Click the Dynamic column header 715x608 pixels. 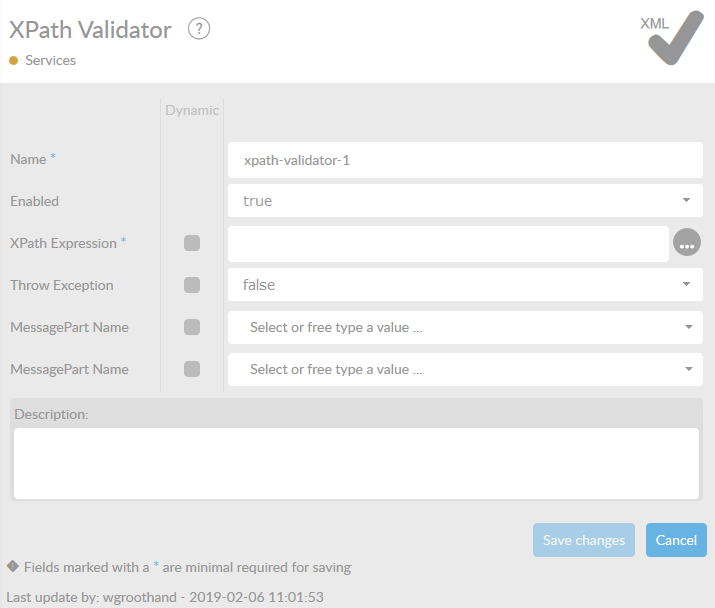pyautogui.click(x=192, y=111)
